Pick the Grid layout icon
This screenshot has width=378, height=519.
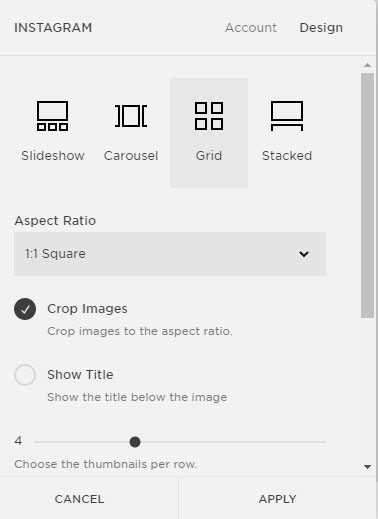click(x=209, y=116)
